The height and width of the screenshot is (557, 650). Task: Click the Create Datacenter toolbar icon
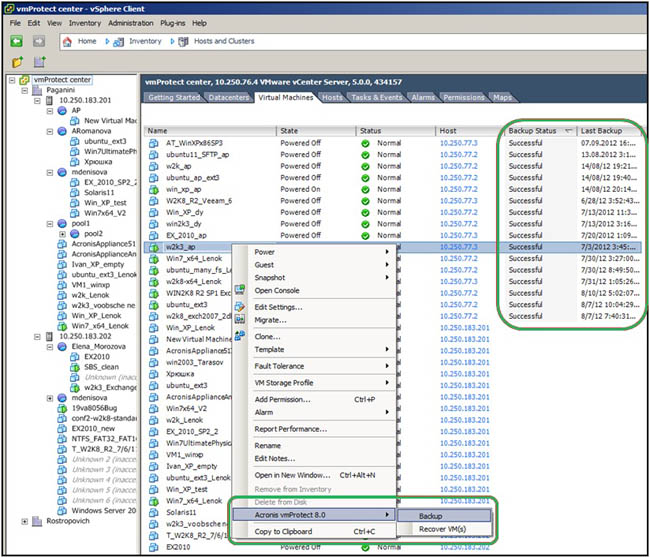40,62
